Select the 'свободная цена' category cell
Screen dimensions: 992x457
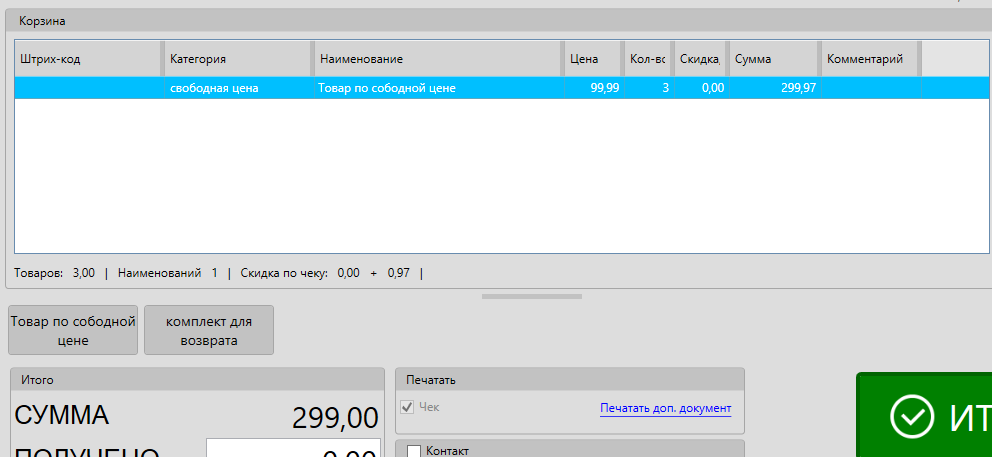(238, 88)
